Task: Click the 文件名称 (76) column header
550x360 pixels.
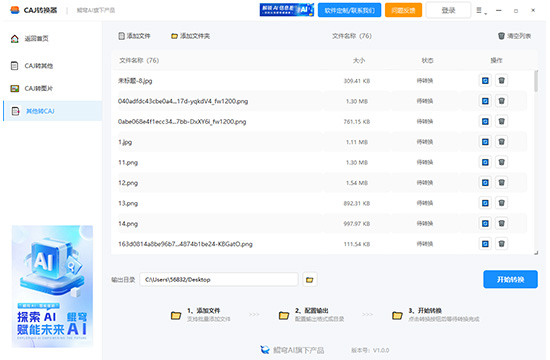Action: (x=139, y=61)
